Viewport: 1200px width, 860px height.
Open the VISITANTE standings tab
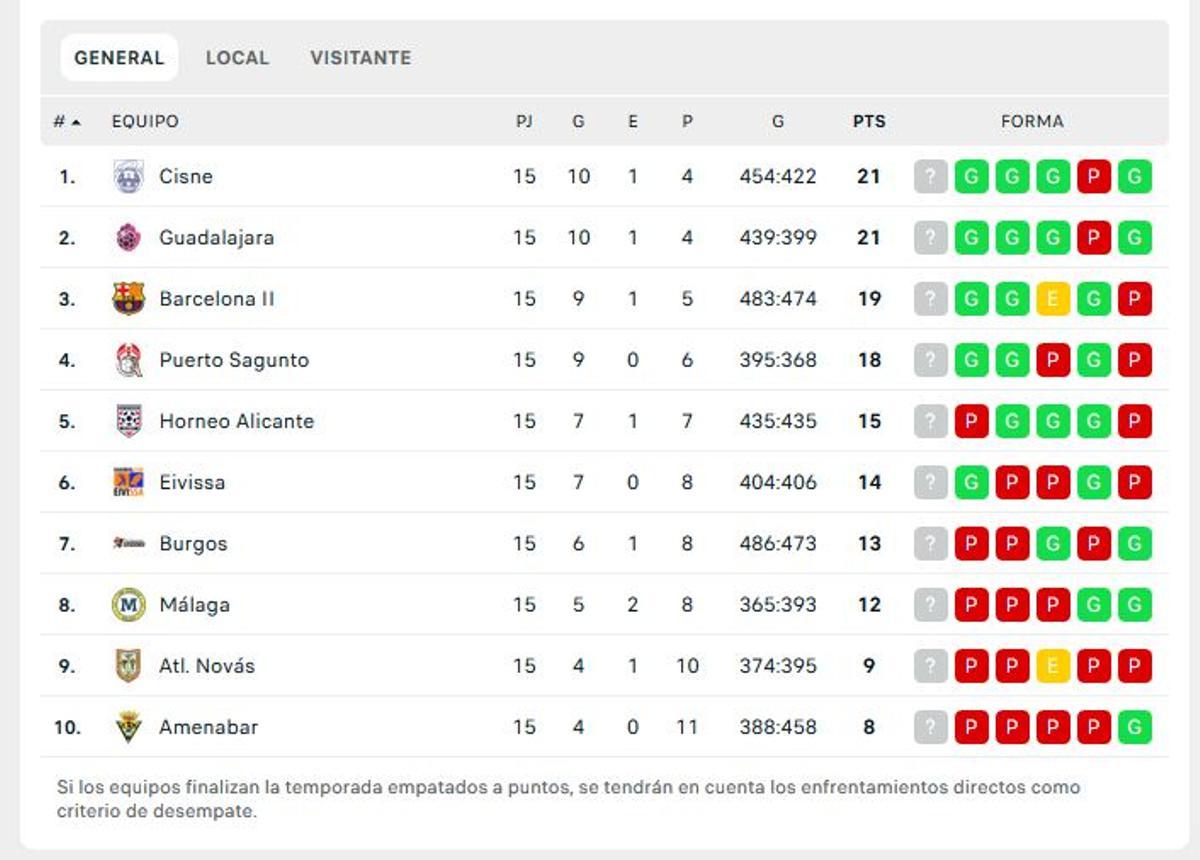(362, 57)
